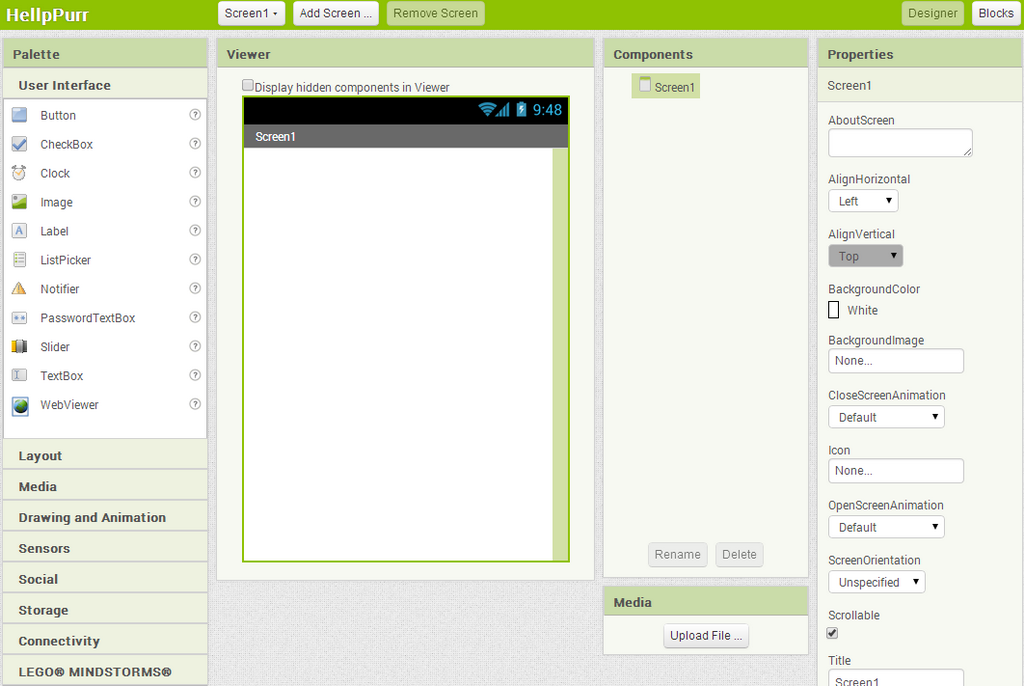The height and width of the screenshot is (686, 1024).
Task: Open the CloseScreenAnimation Default dropdown
Action: click(886, 417)
